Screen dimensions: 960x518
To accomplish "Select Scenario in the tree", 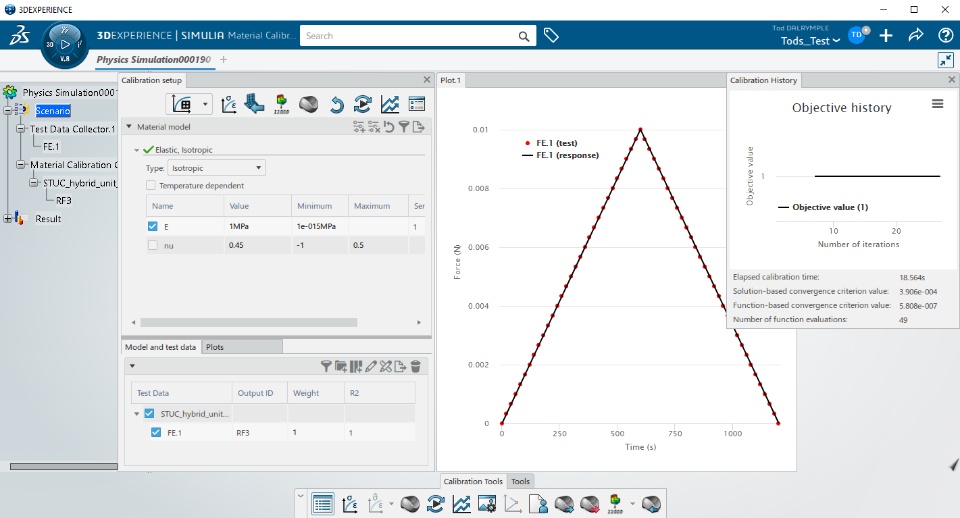I will click(x=53, y=110).
